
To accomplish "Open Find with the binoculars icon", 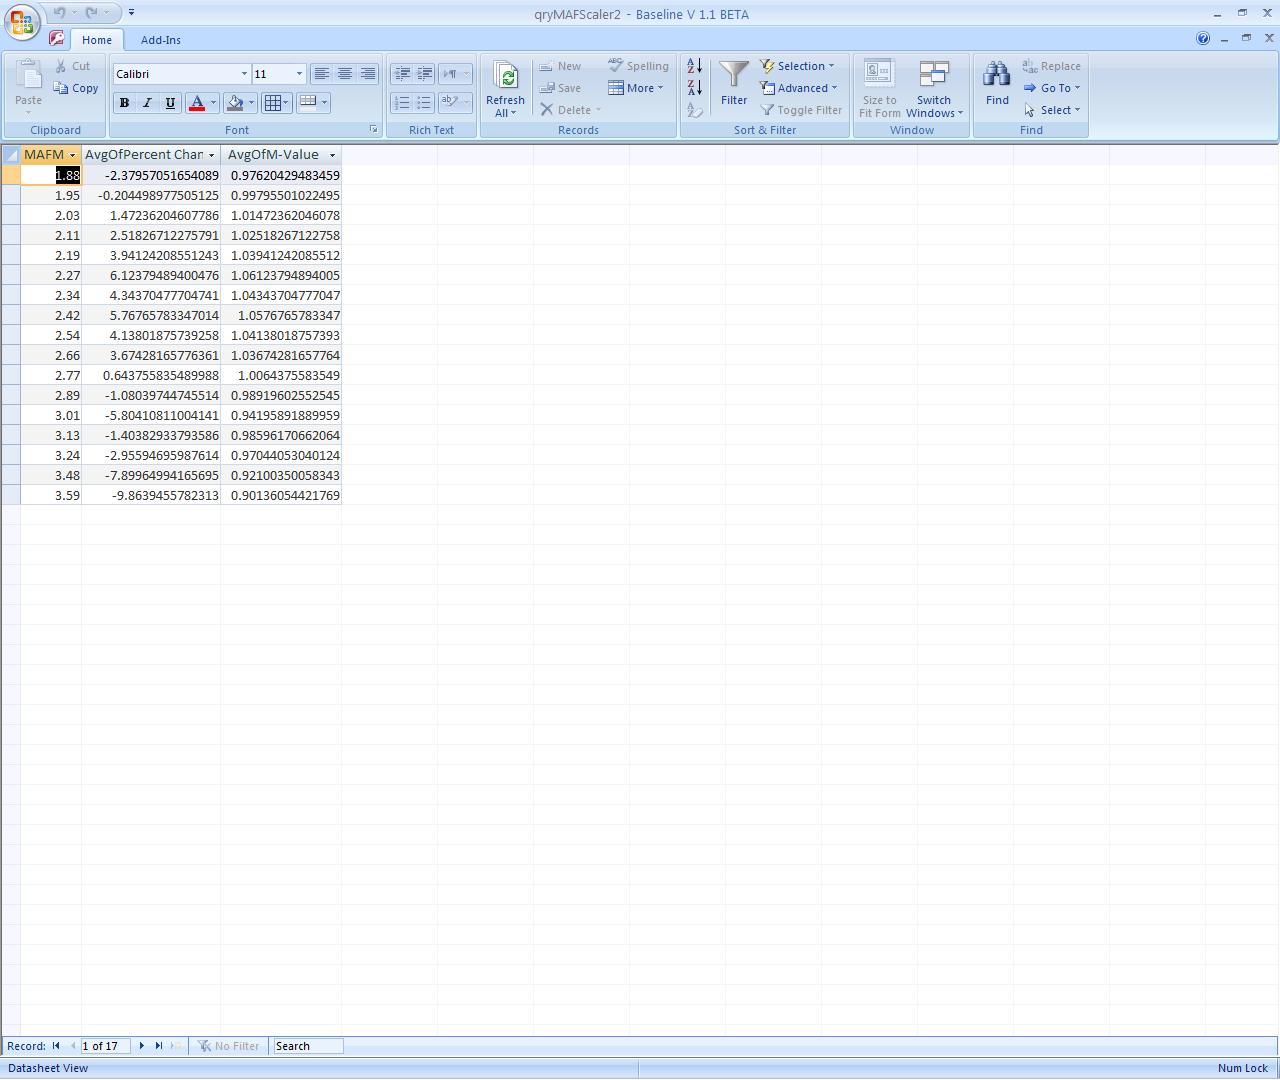I will click(997, 76).
